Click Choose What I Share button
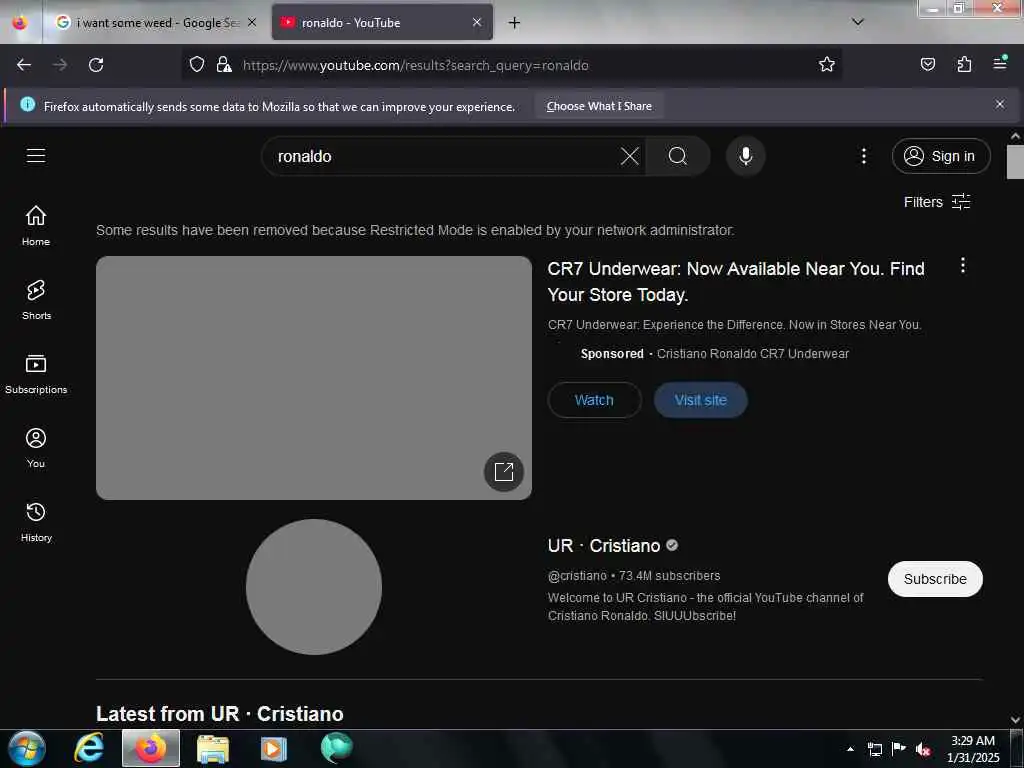Screen dimensions: 1024x768 point(599,106)
